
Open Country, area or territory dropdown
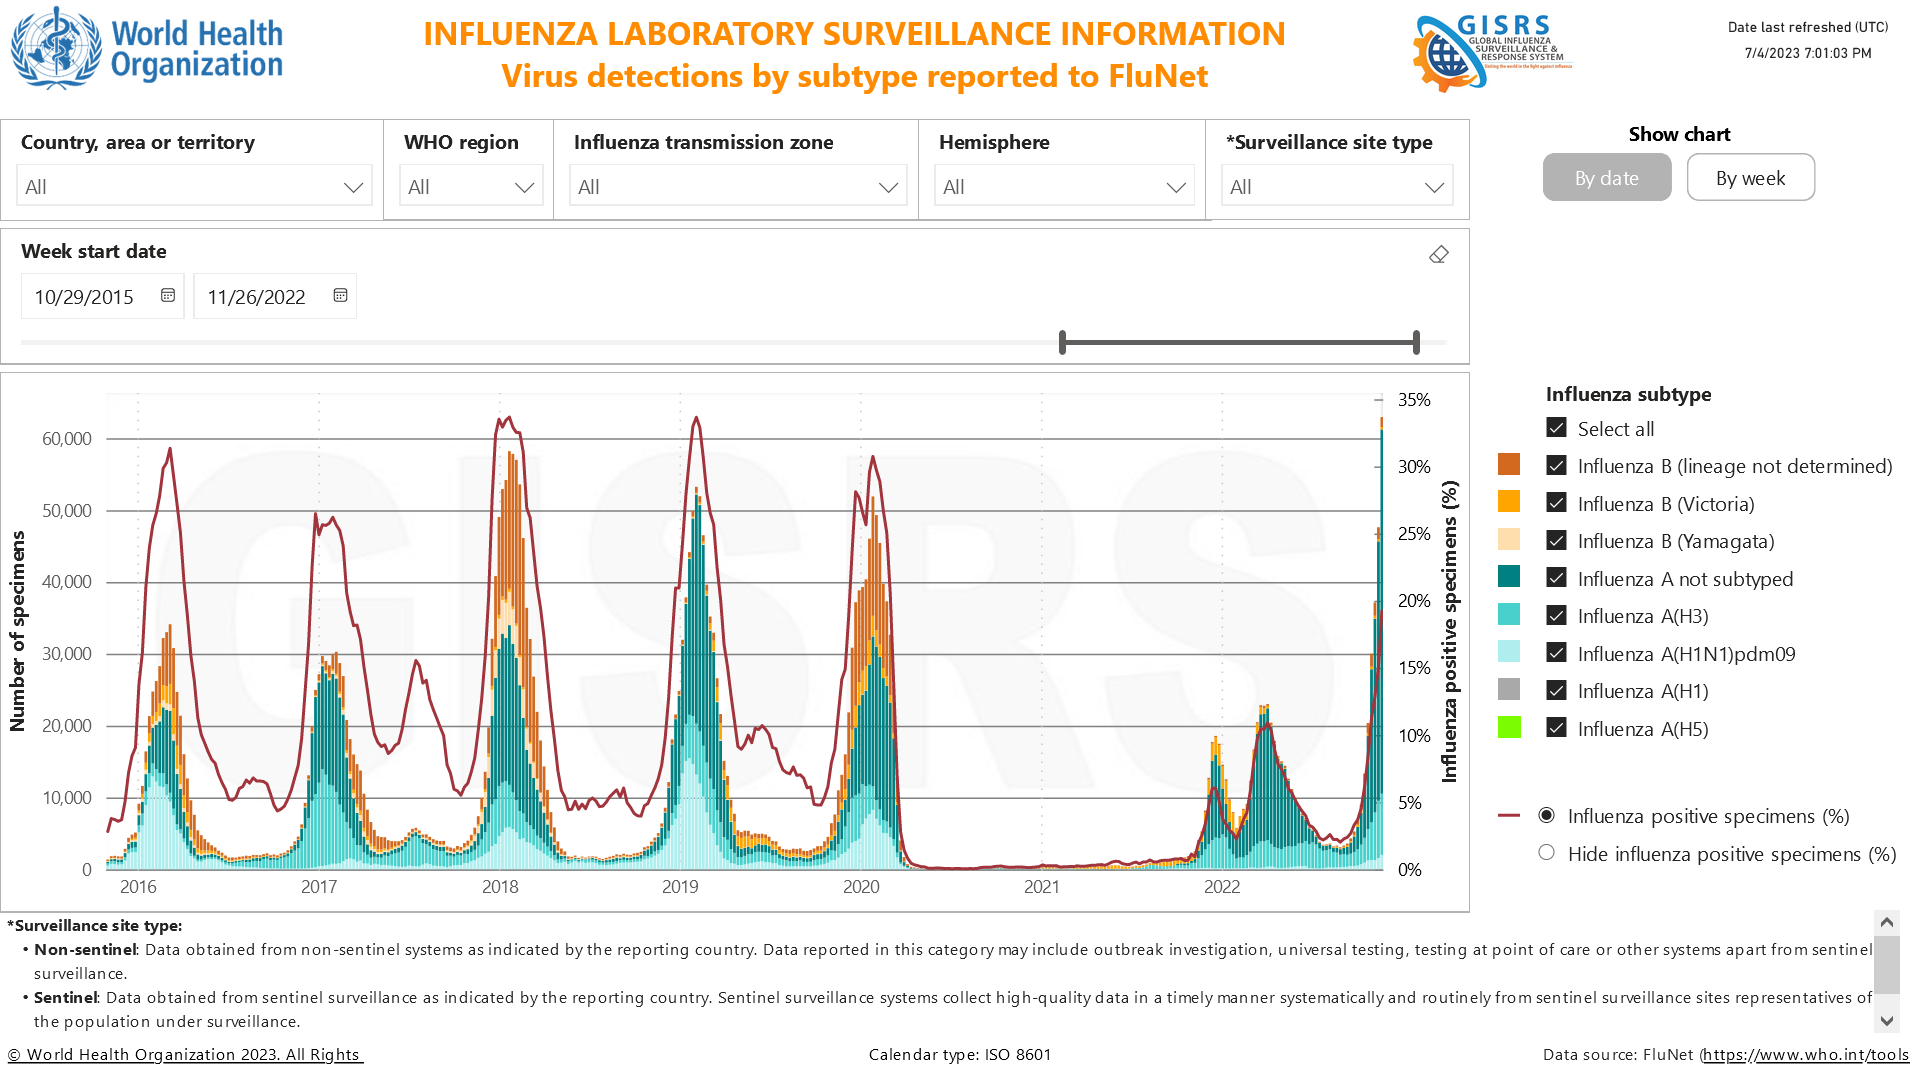(x=194, y=187)
